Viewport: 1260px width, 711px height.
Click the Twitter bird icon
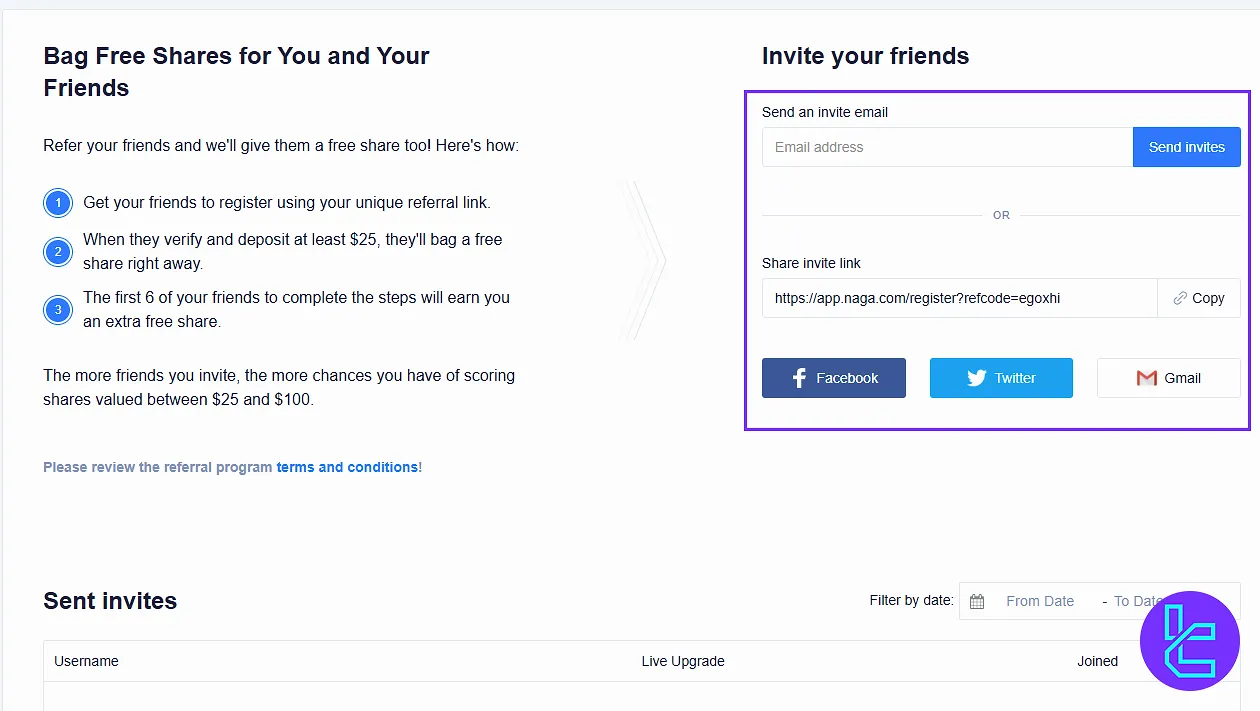pos(976,378)
